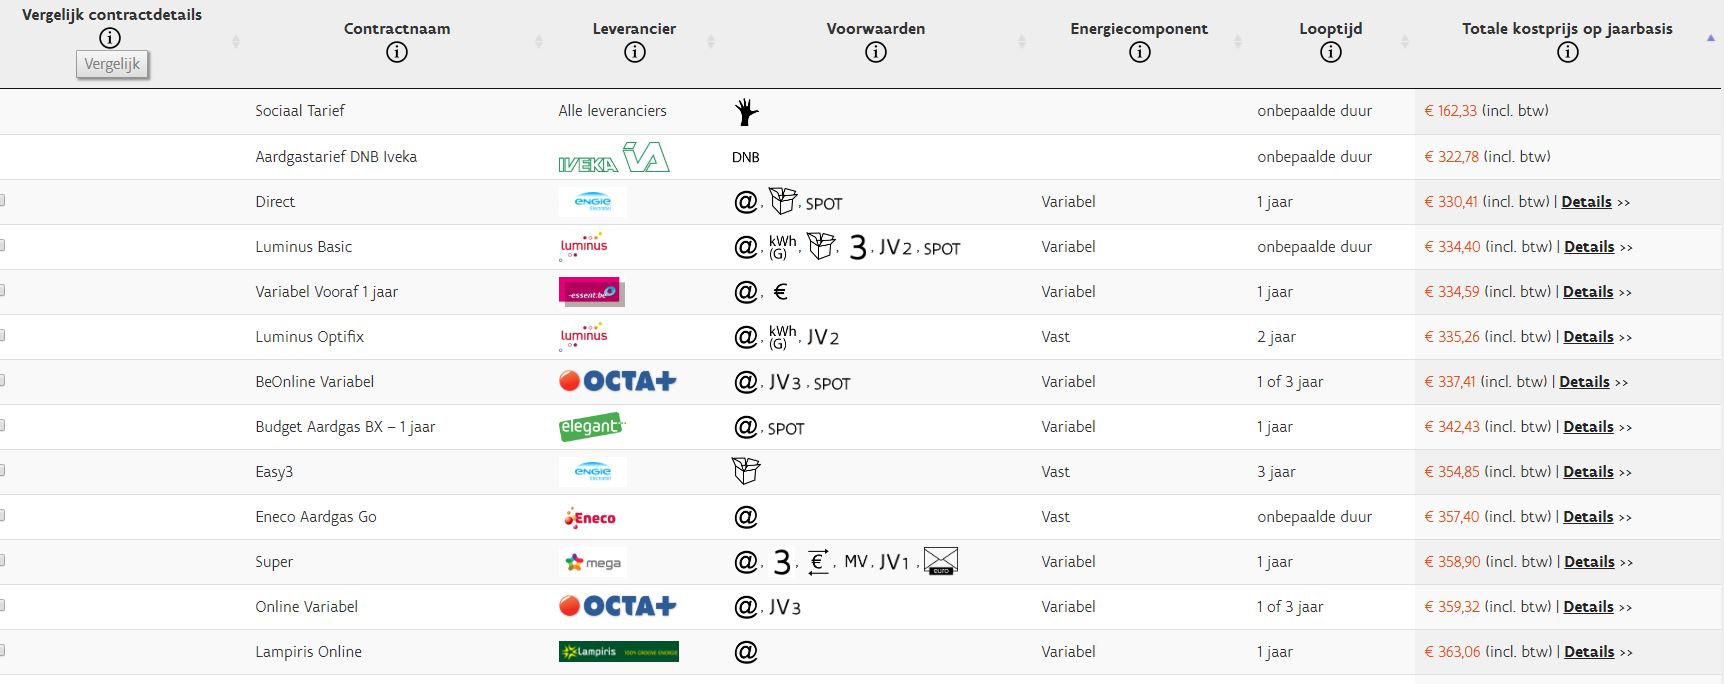Click the Energiecomponent column header
This screenshot has width=1724, height=684.
(1139, 29)
